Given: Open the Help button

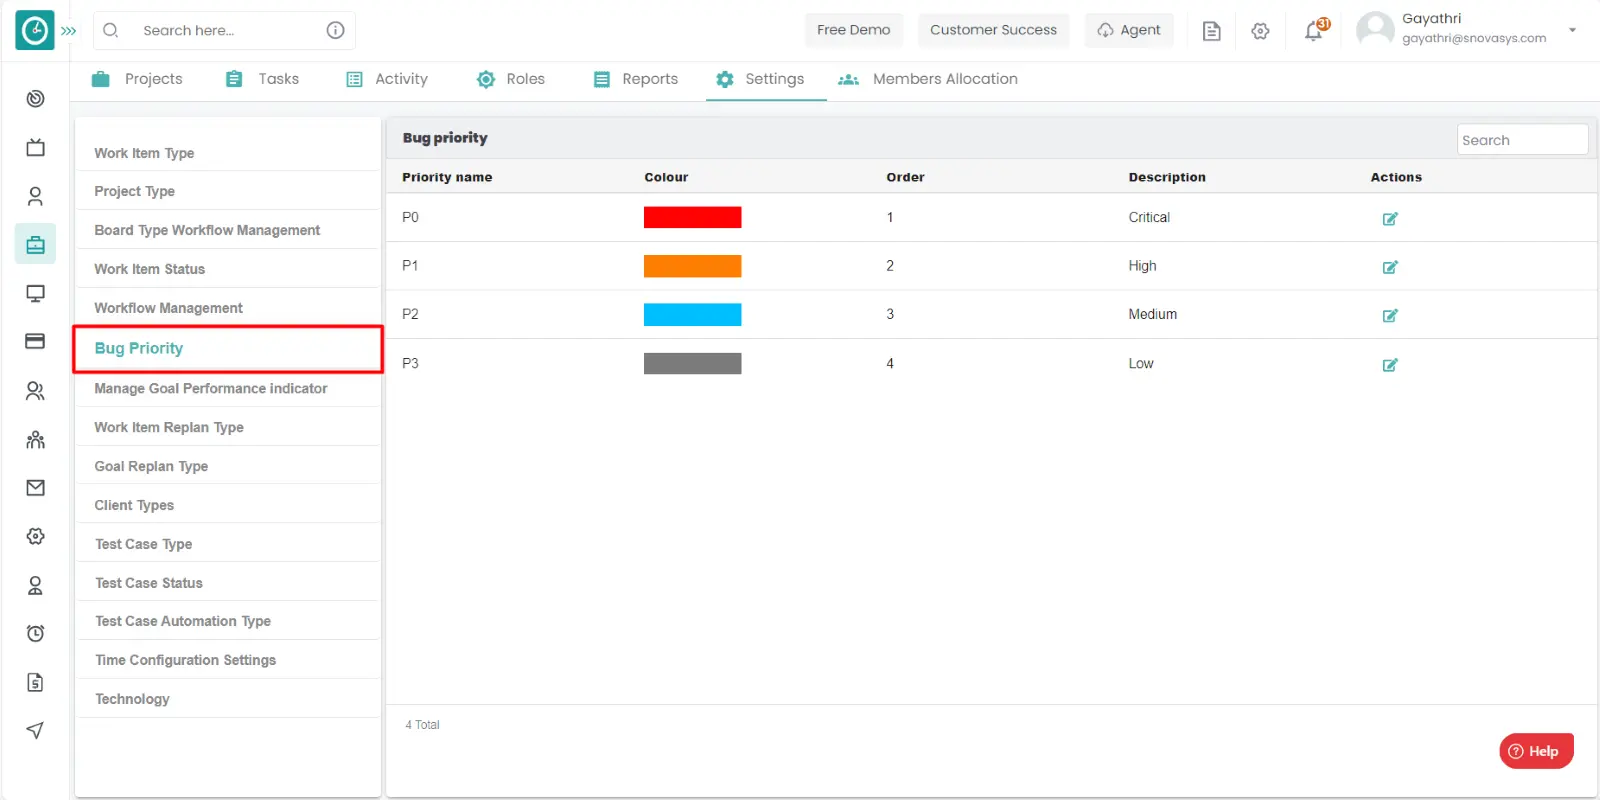Looking at the screenshot, I should coord(1536,751).
